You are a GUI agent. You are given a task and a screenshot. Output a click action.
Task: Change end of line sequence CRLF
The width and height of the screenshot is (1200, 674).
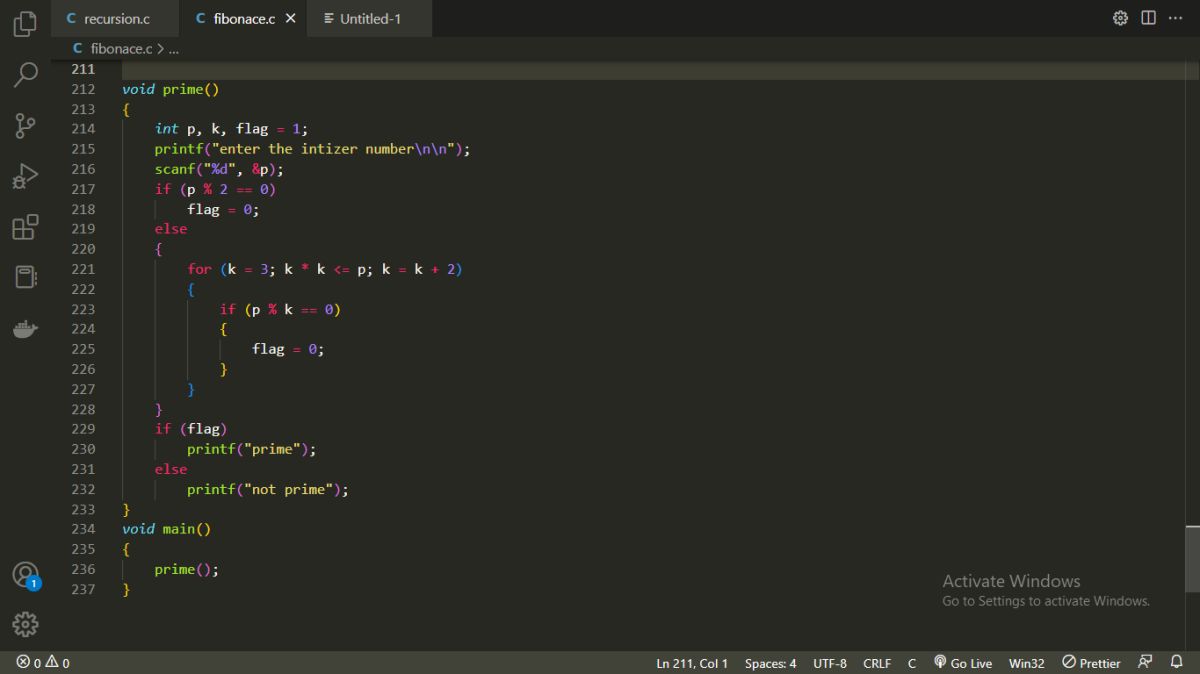pyautogui.click(x=877, y=663)
